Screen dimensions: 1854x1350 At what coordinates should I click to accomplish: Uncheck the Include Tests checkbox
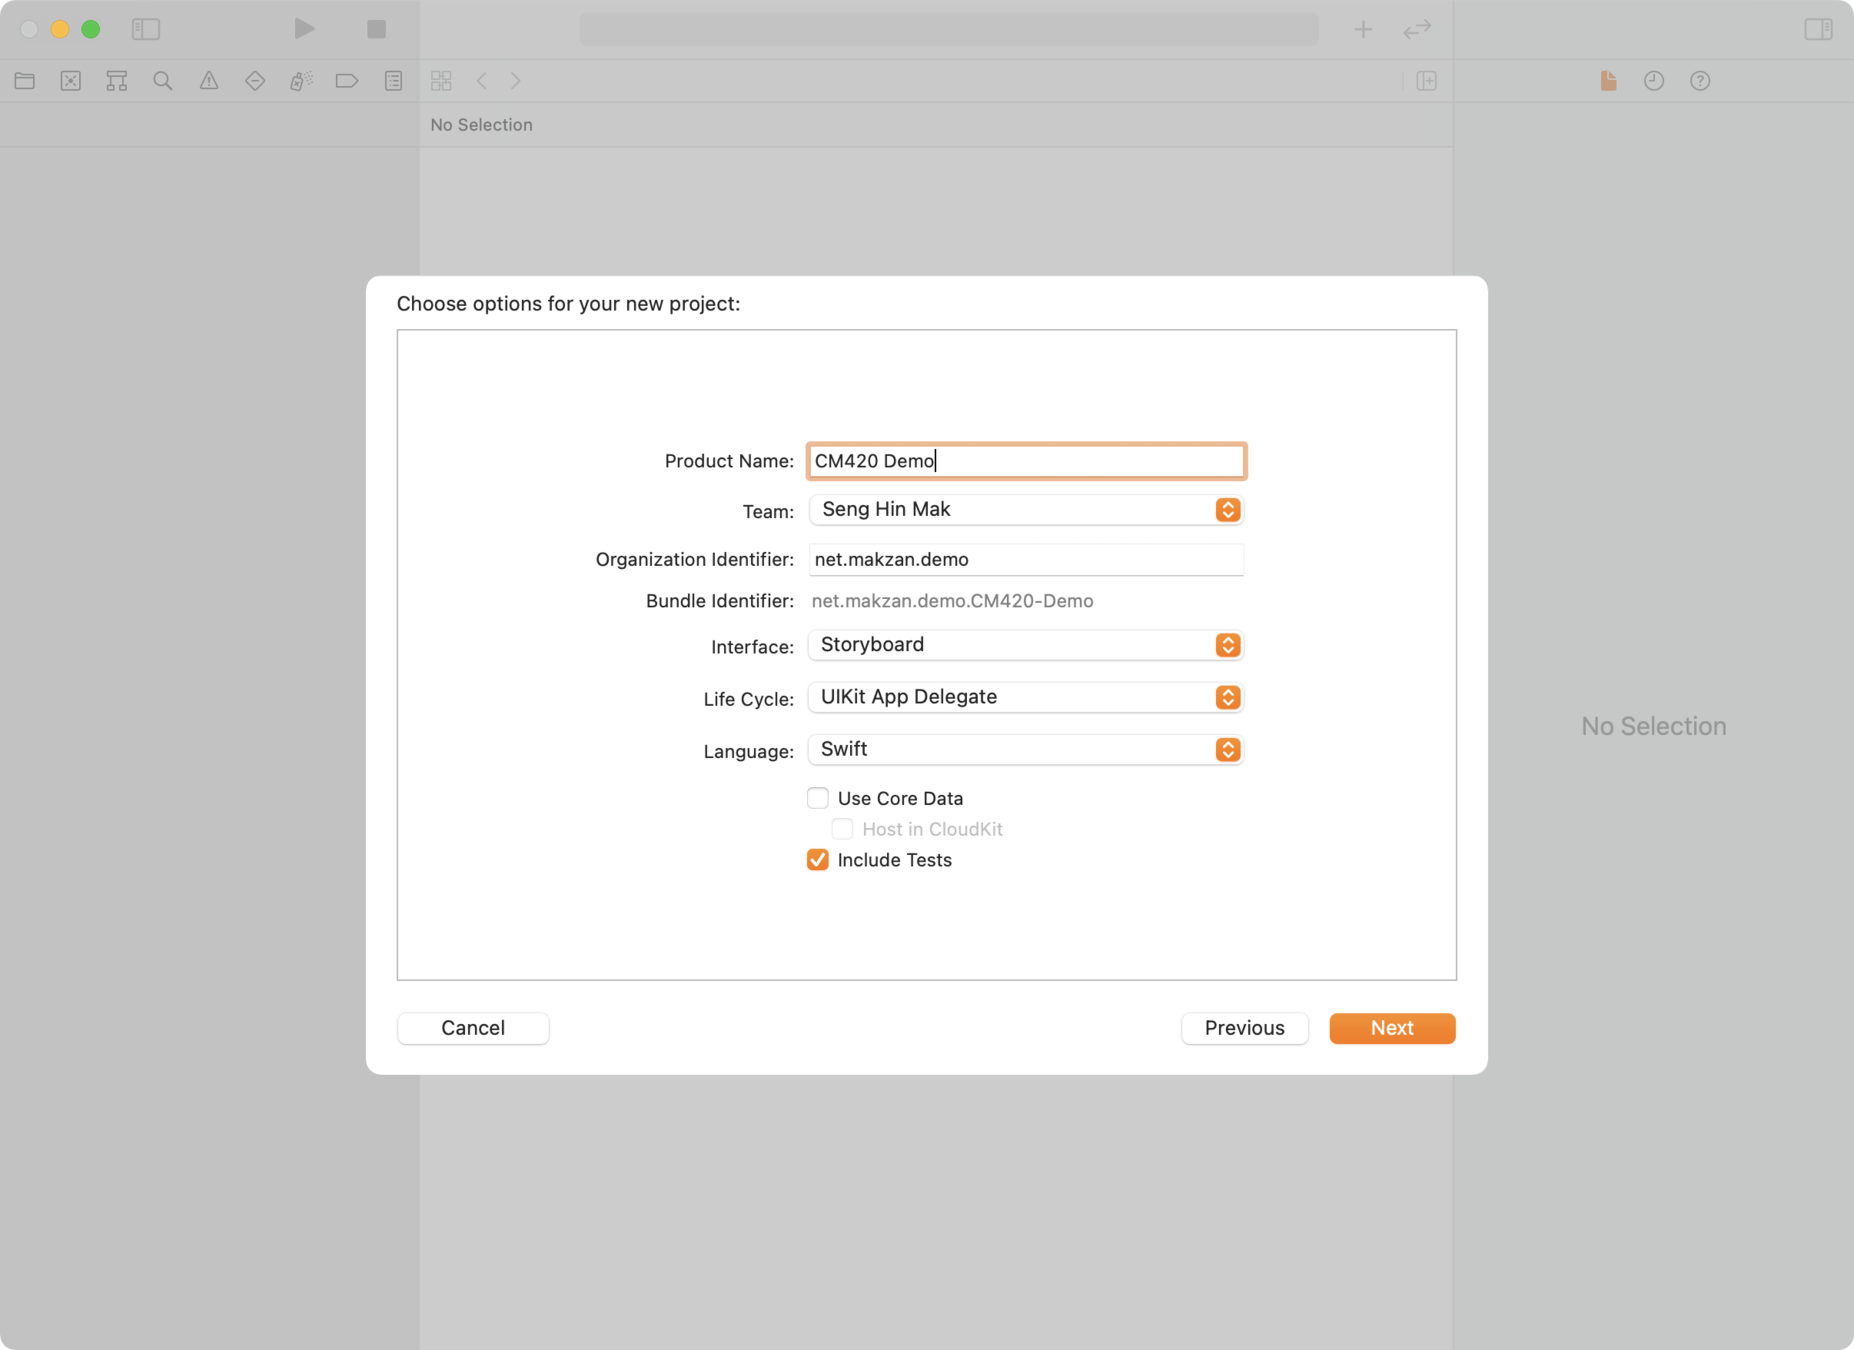818,860
